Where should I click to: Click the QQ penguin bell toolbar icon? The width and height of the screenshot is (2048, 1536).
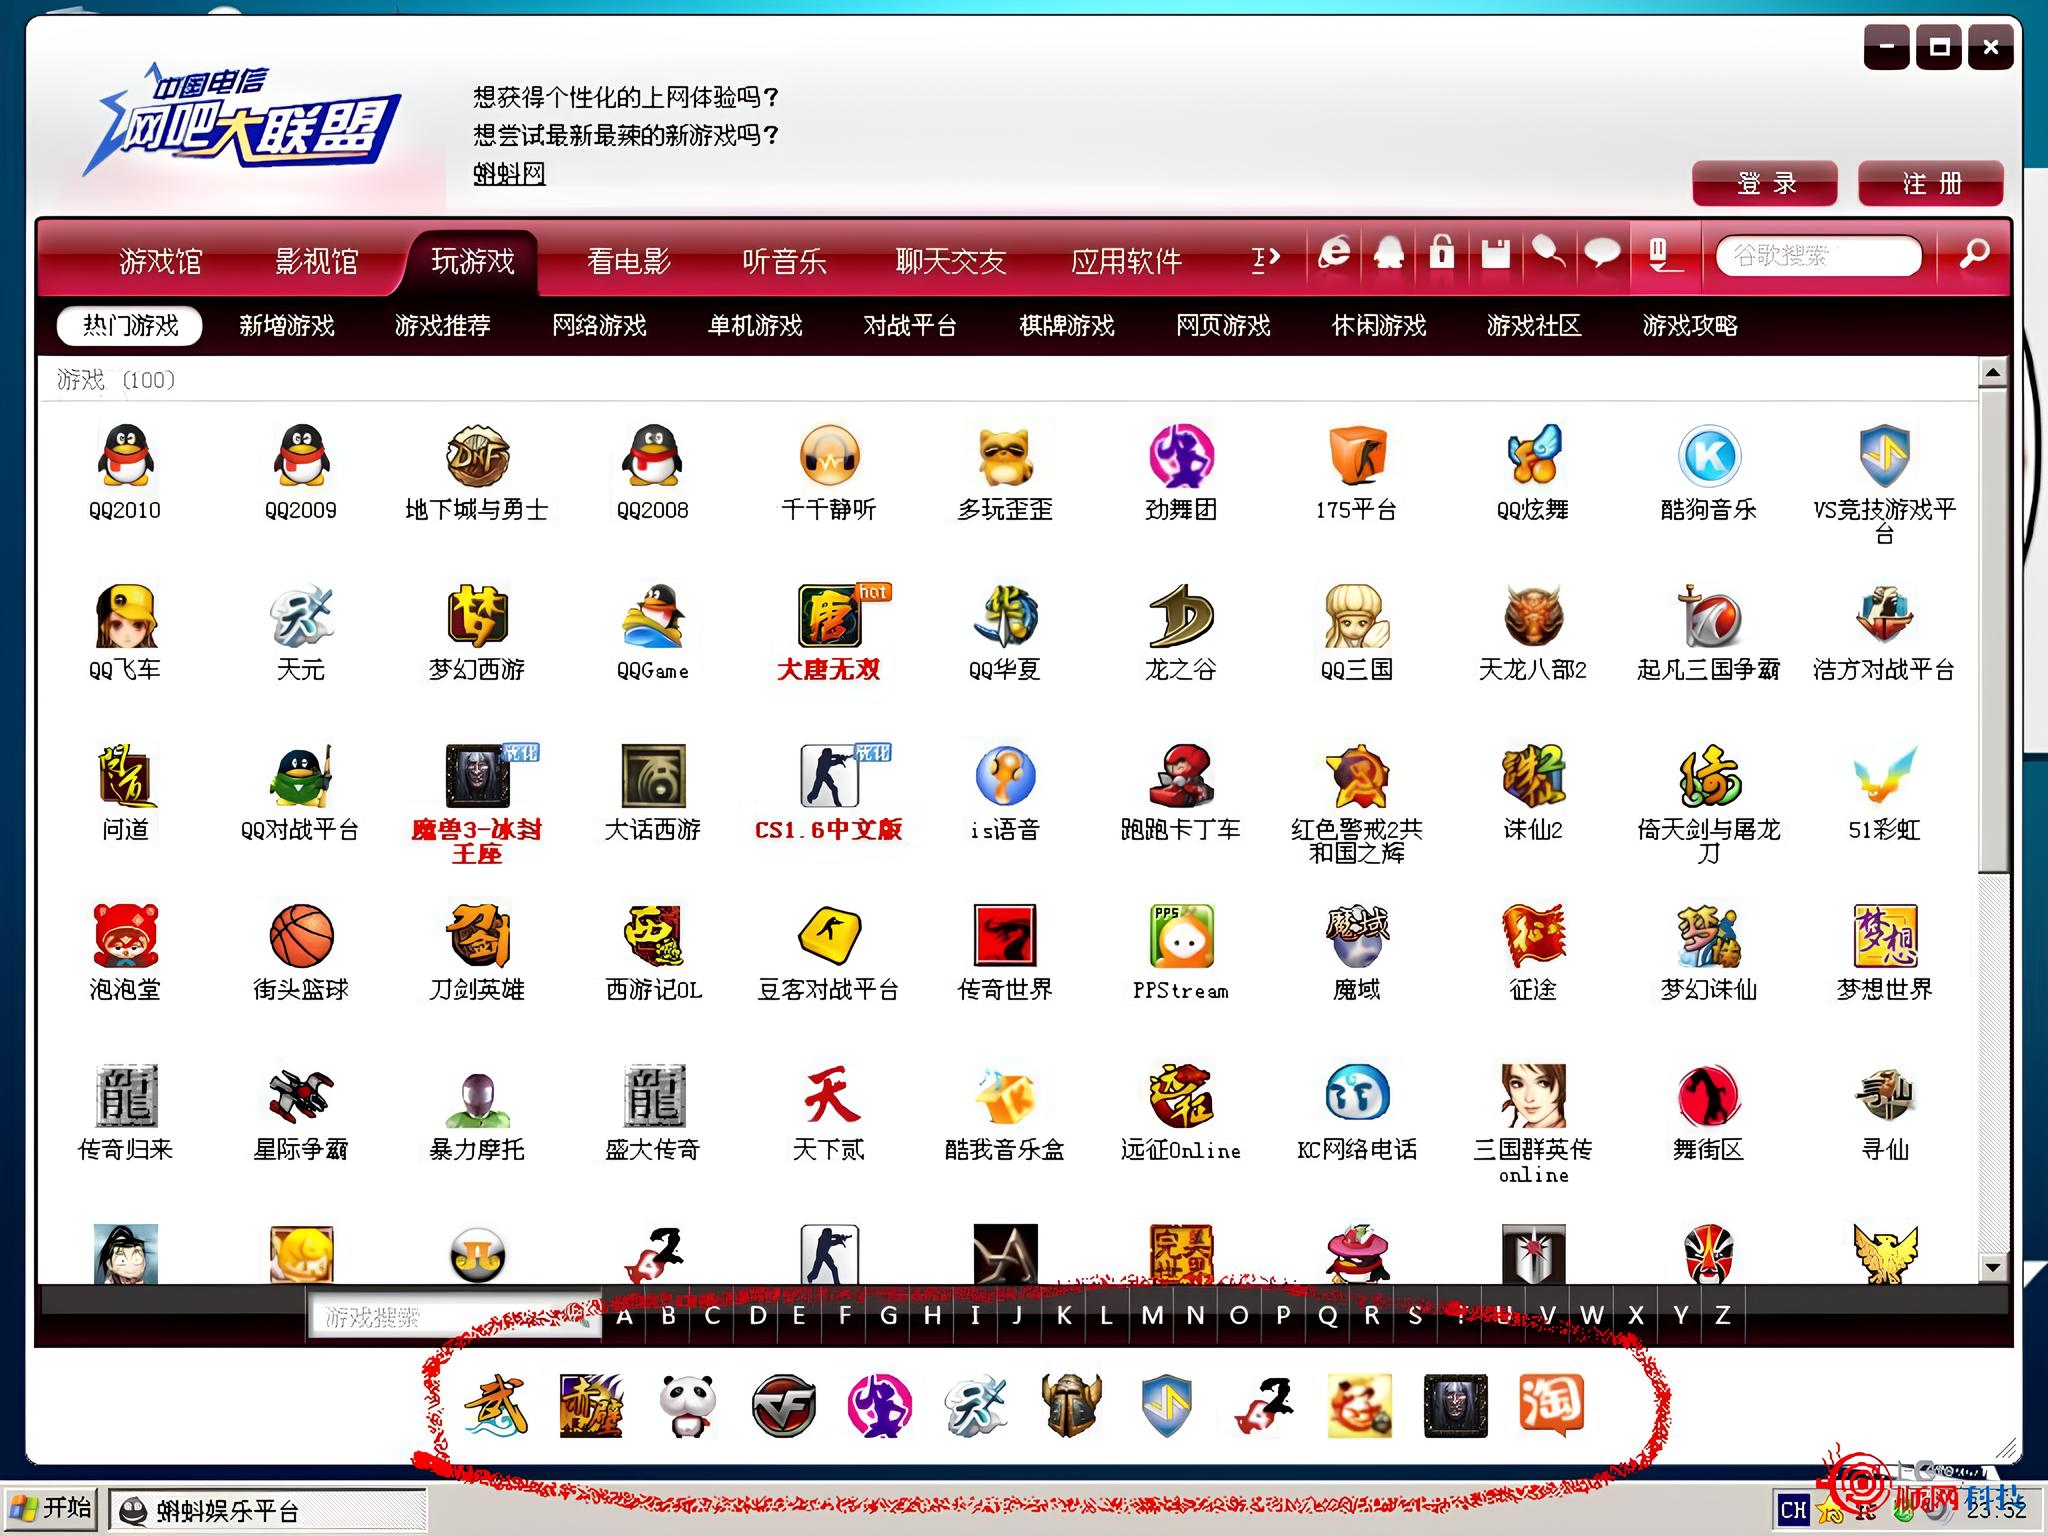pos(1389,252)
